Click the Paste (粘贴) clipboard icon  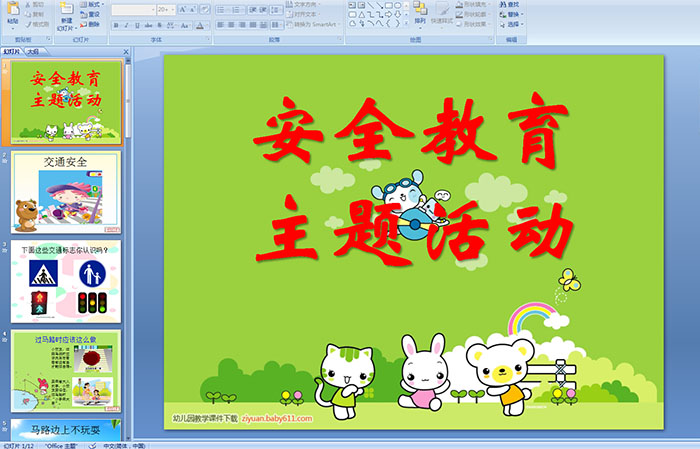coord(13,9)
